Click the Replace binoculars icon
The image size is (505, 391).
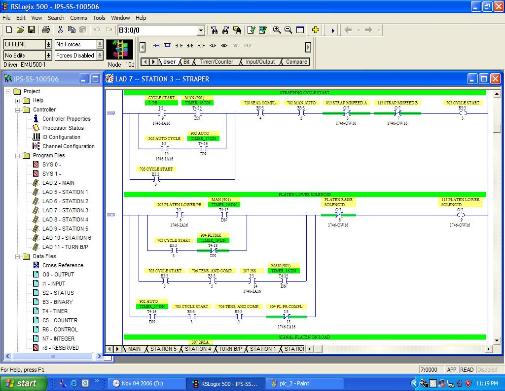[x=237, y=30]
